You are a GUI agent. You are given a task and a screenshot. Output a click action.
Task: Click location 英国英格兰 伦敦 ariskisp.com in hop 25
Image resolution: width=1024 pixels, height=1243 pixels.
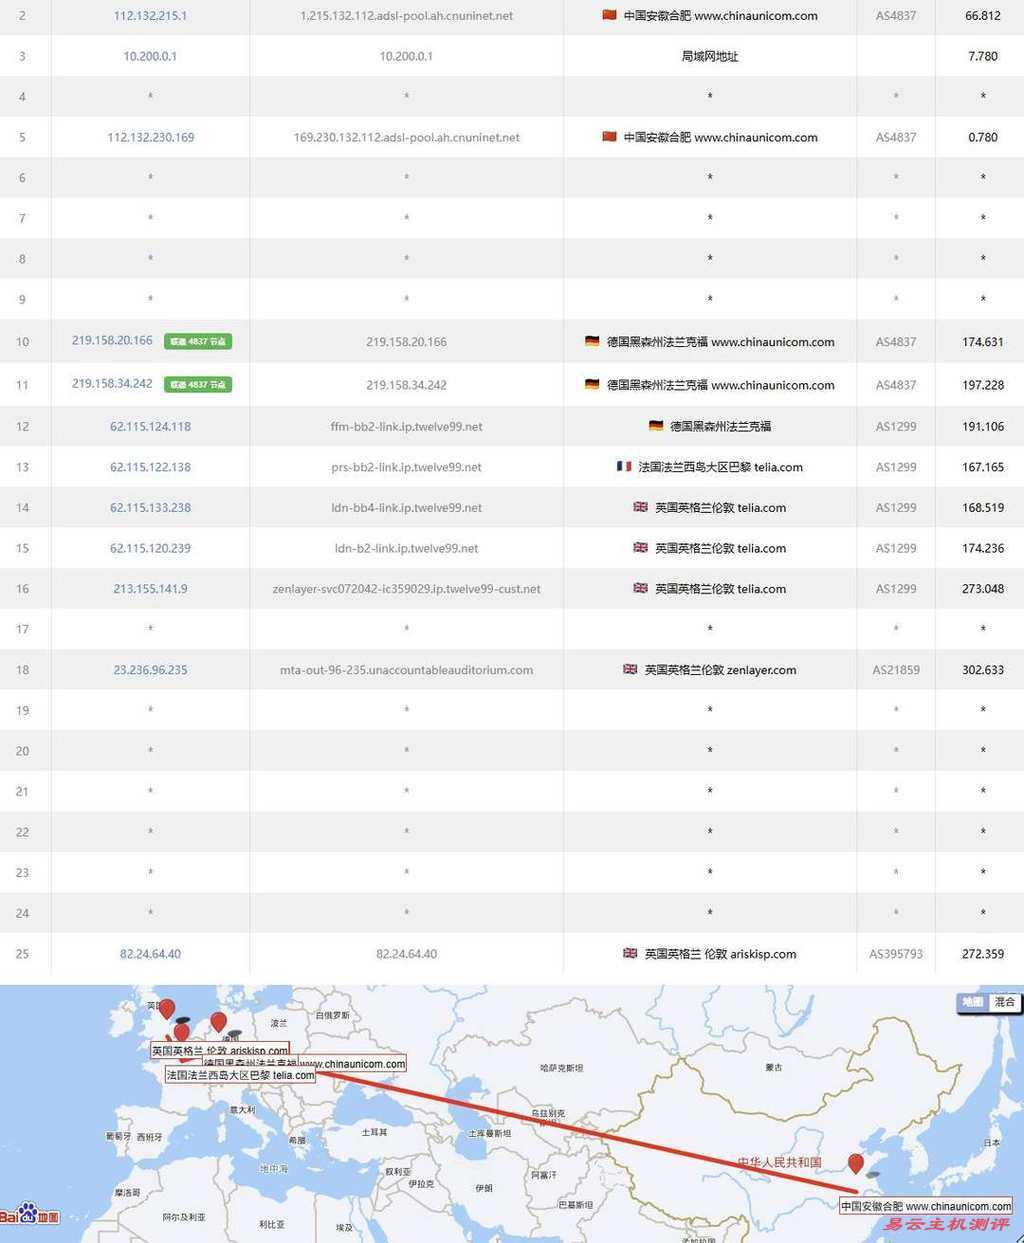[720, 954]
